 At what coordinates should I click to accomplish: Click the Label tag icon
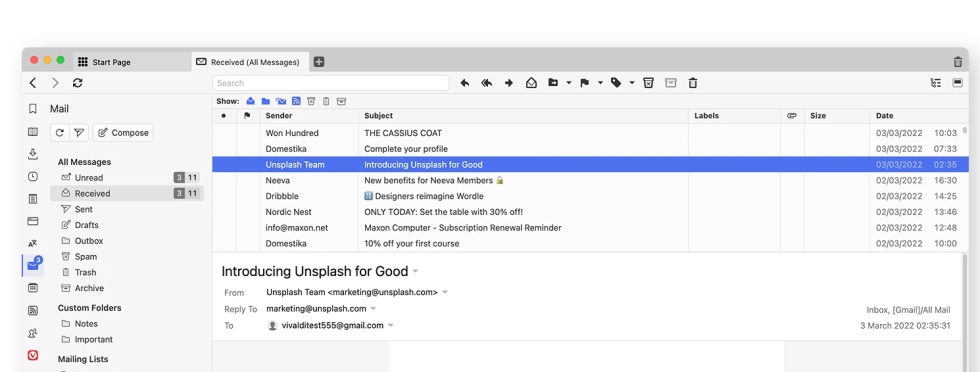(616, 83)
